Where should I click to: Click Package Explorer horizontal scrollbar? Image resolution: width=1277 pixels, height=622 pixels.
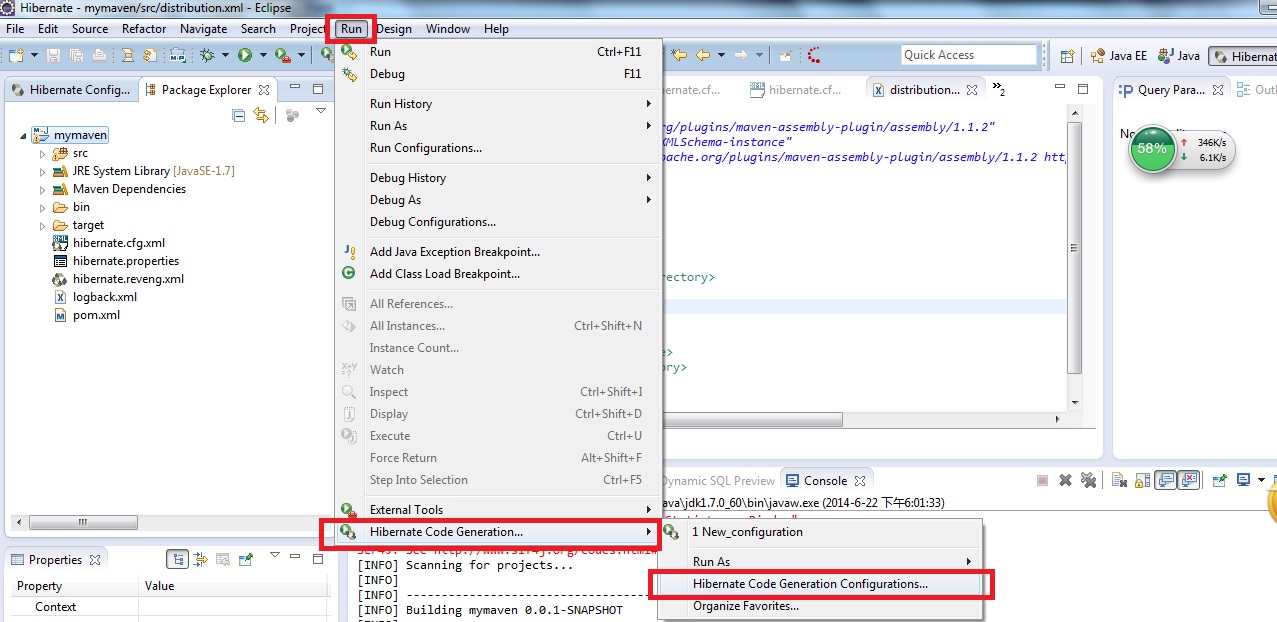[x=85, y=522]
